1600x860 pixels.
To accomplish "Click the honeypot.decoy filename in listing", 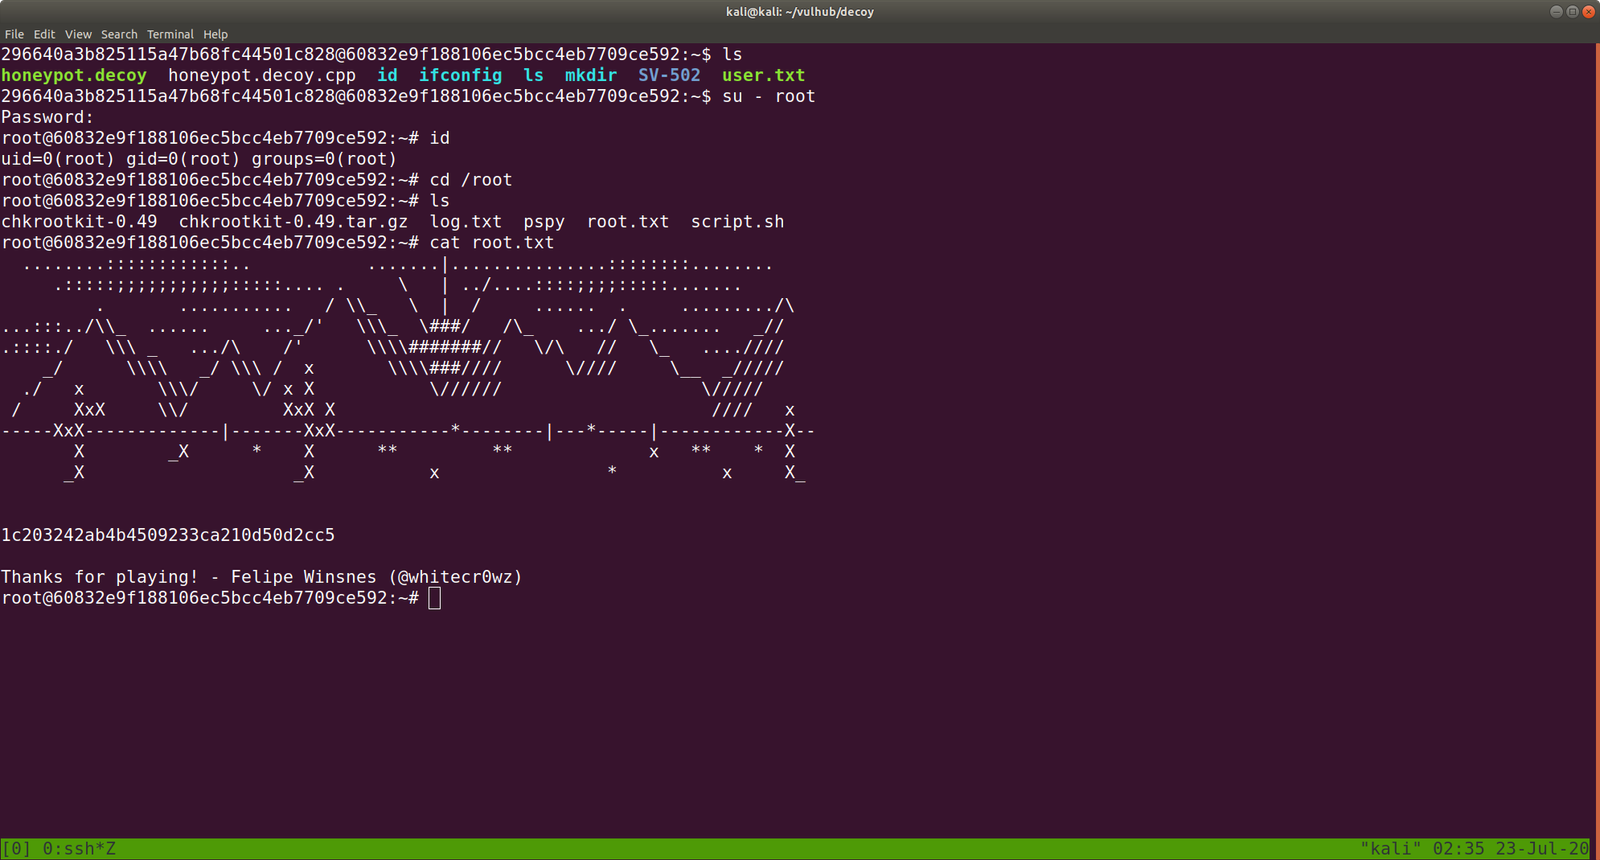I will pos(74,75).
